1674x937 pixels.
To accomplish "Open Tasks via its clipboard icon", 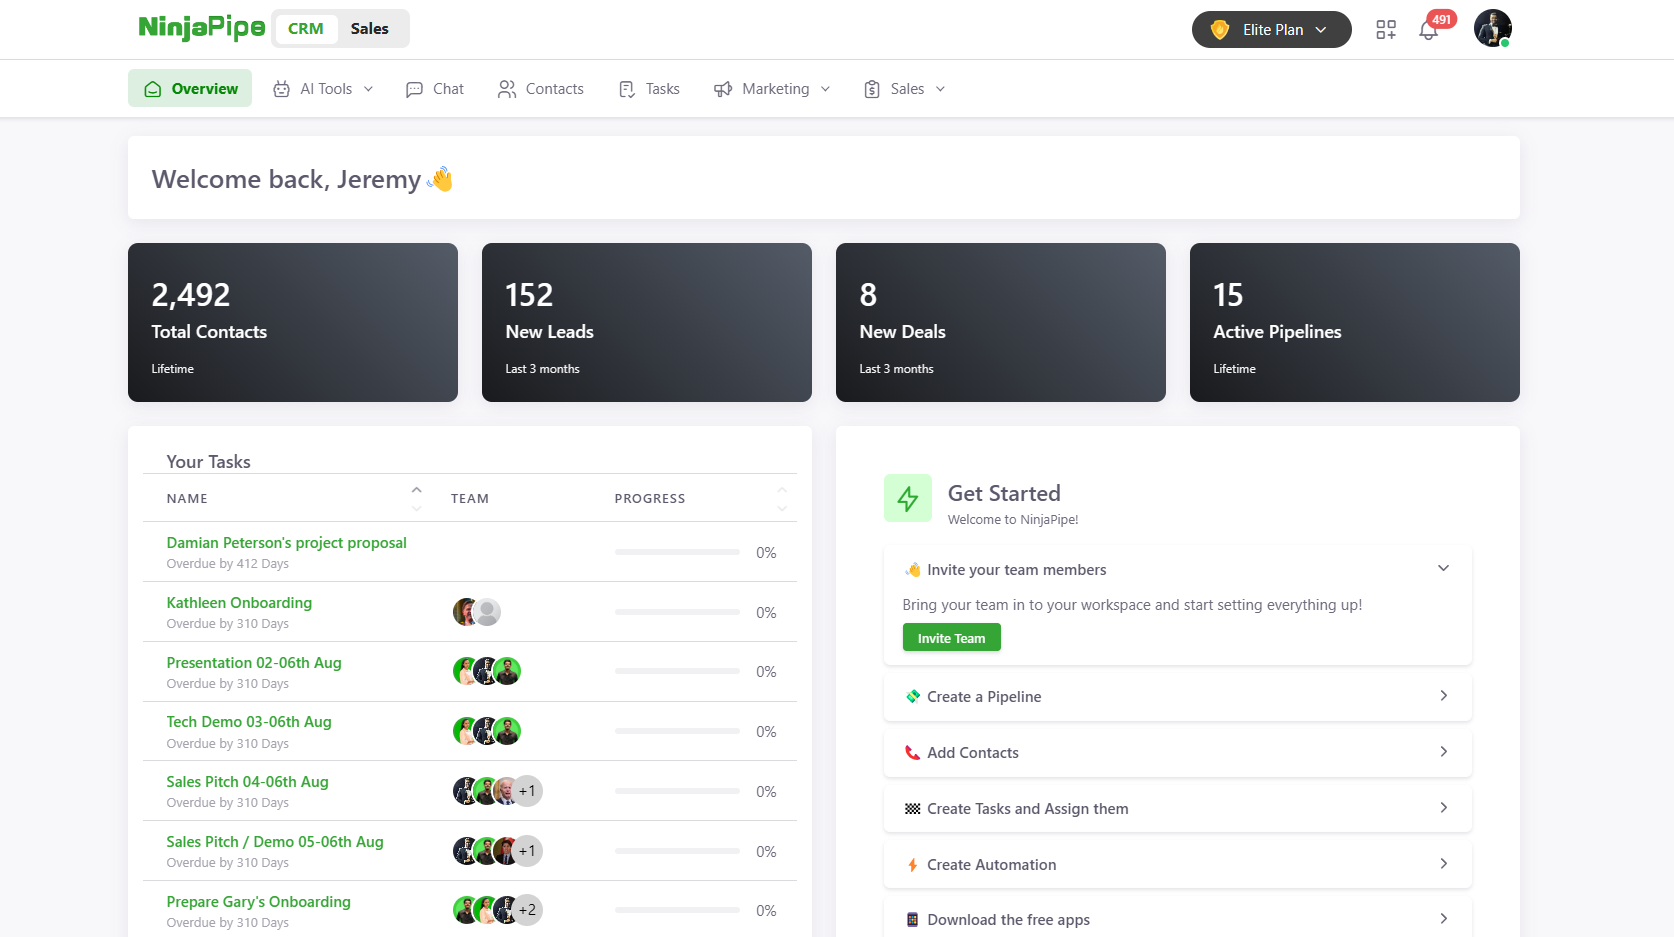I will (x=625, y=89).
